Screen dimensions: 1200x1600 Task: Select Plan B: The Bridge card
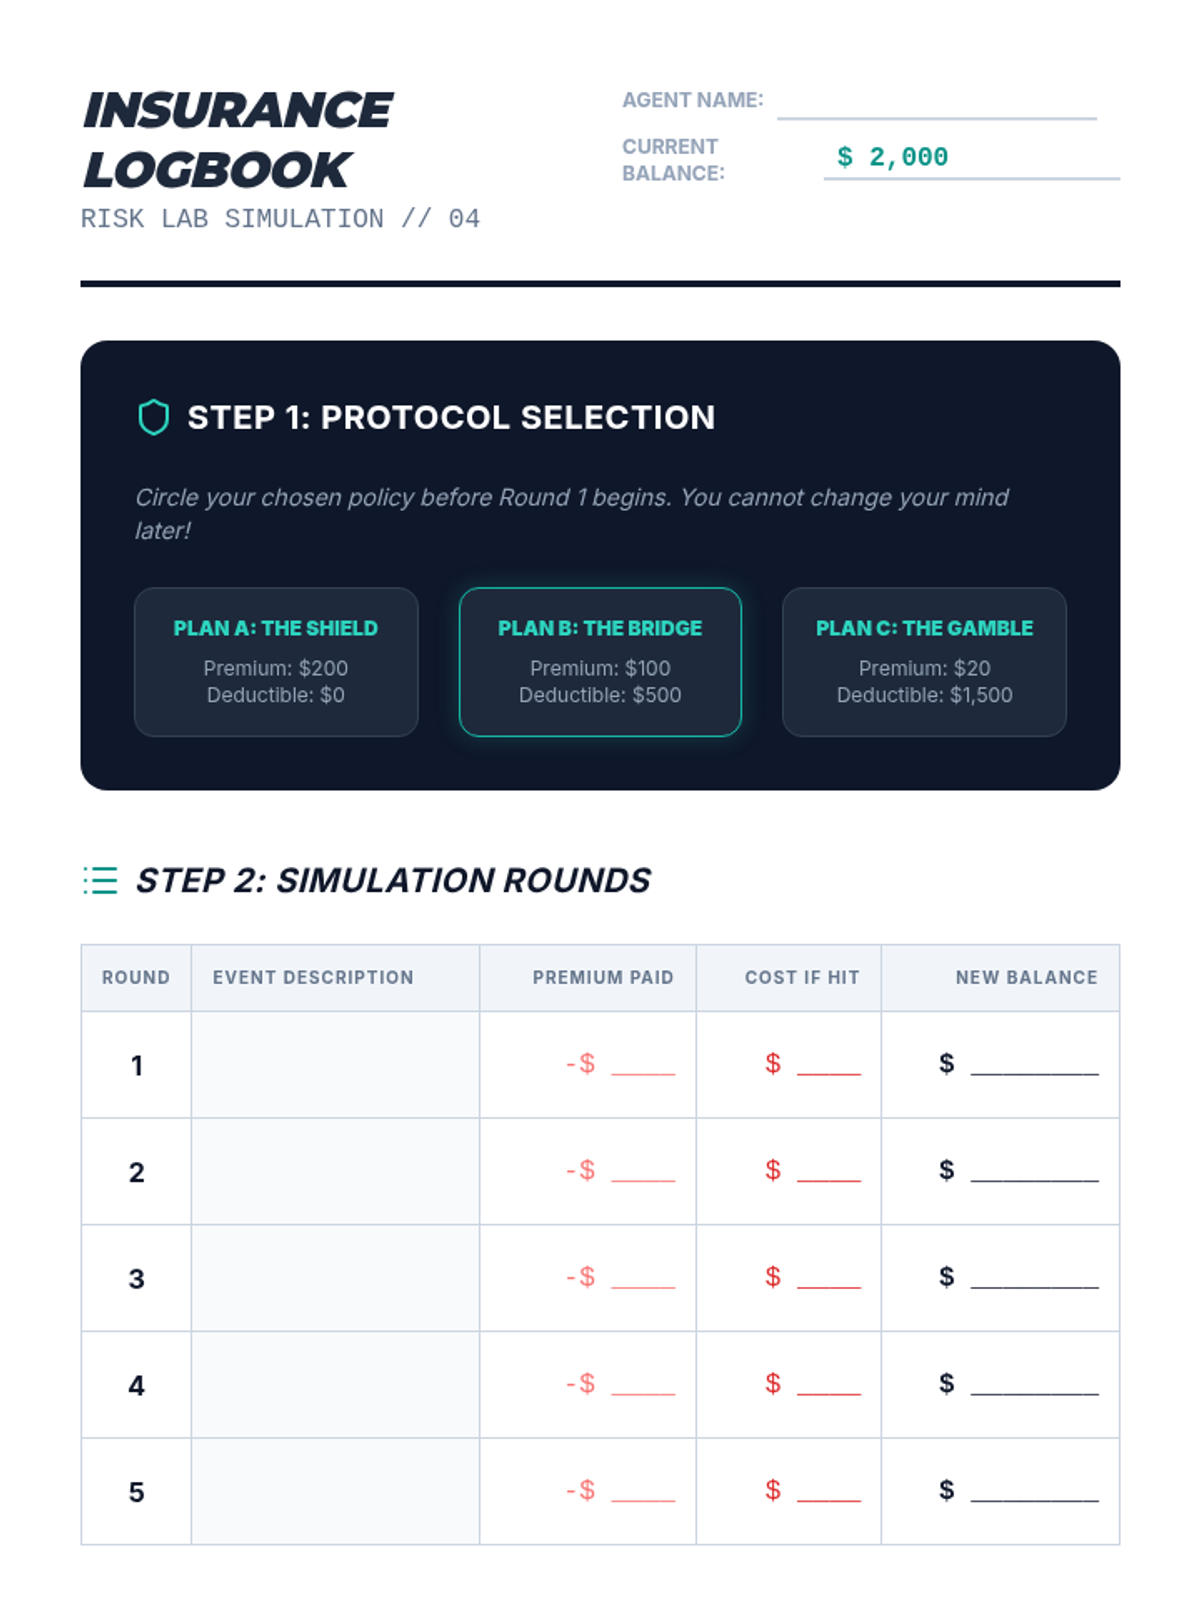point(600,662)
